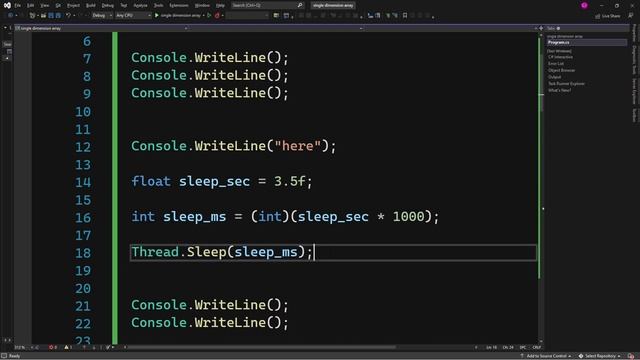Open the Select Repository dropdown

tap(600, 356)
